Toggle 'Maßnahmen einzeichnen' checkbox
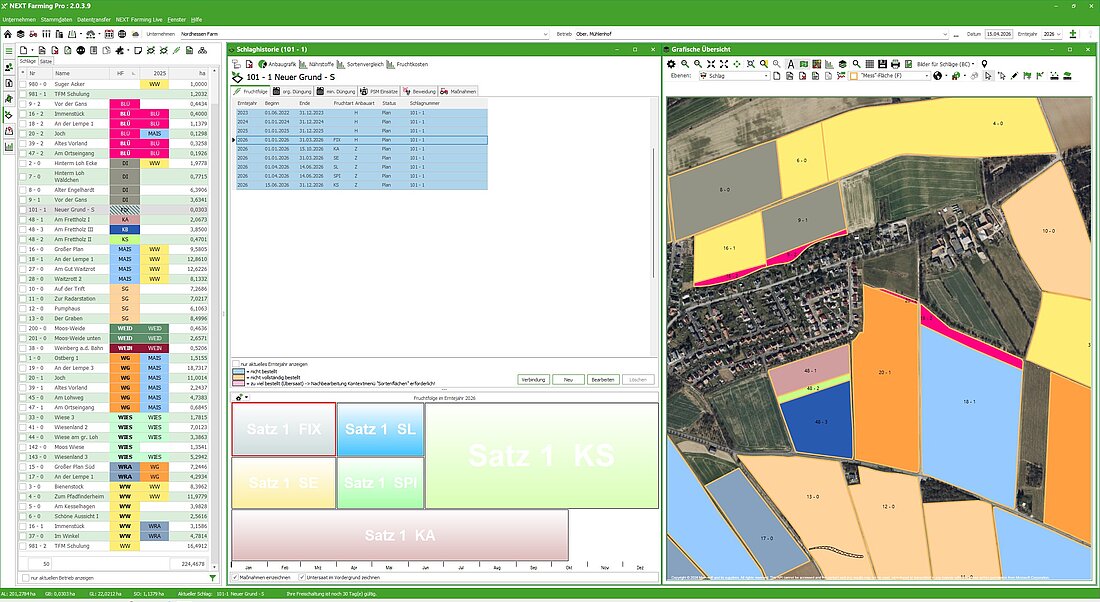Image resolution: width=1100 pixels, height=602 pixels. pos(236,577)
